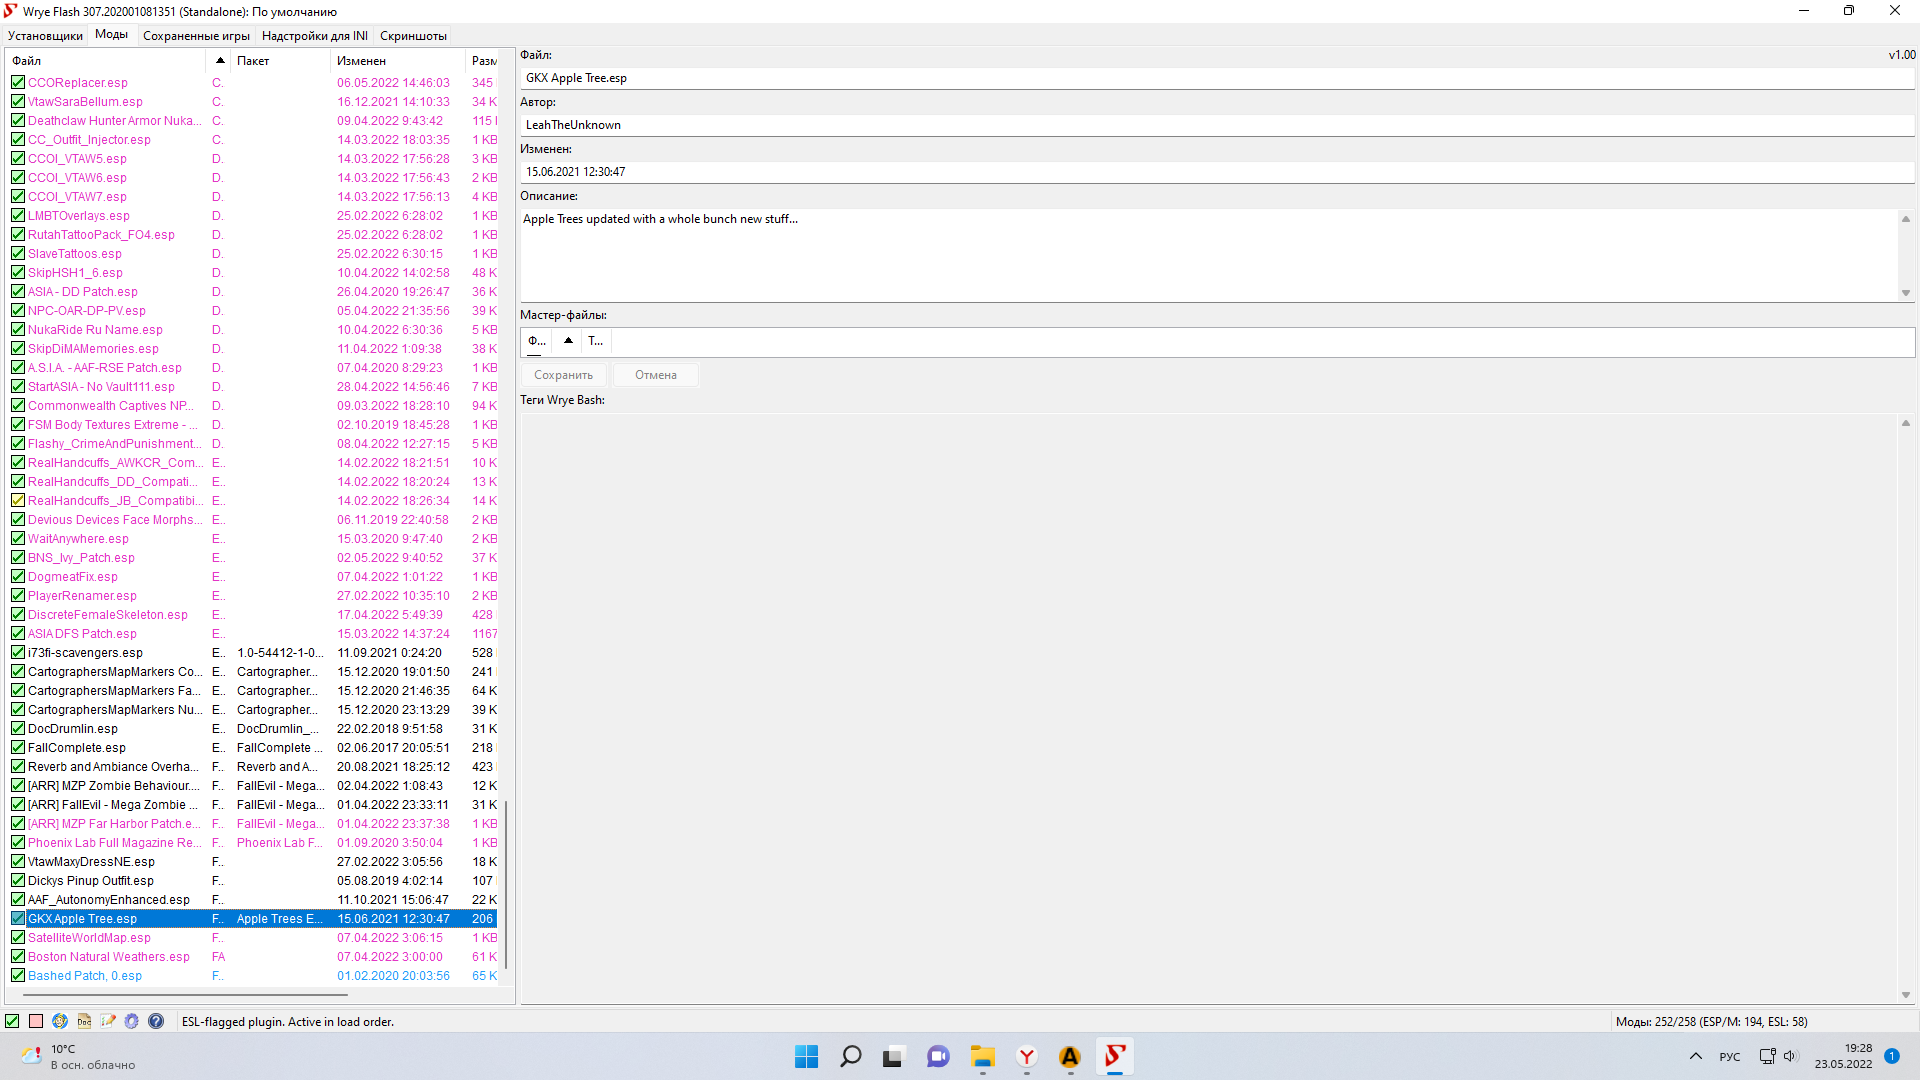Click the Отмена button

pos(655,375)
